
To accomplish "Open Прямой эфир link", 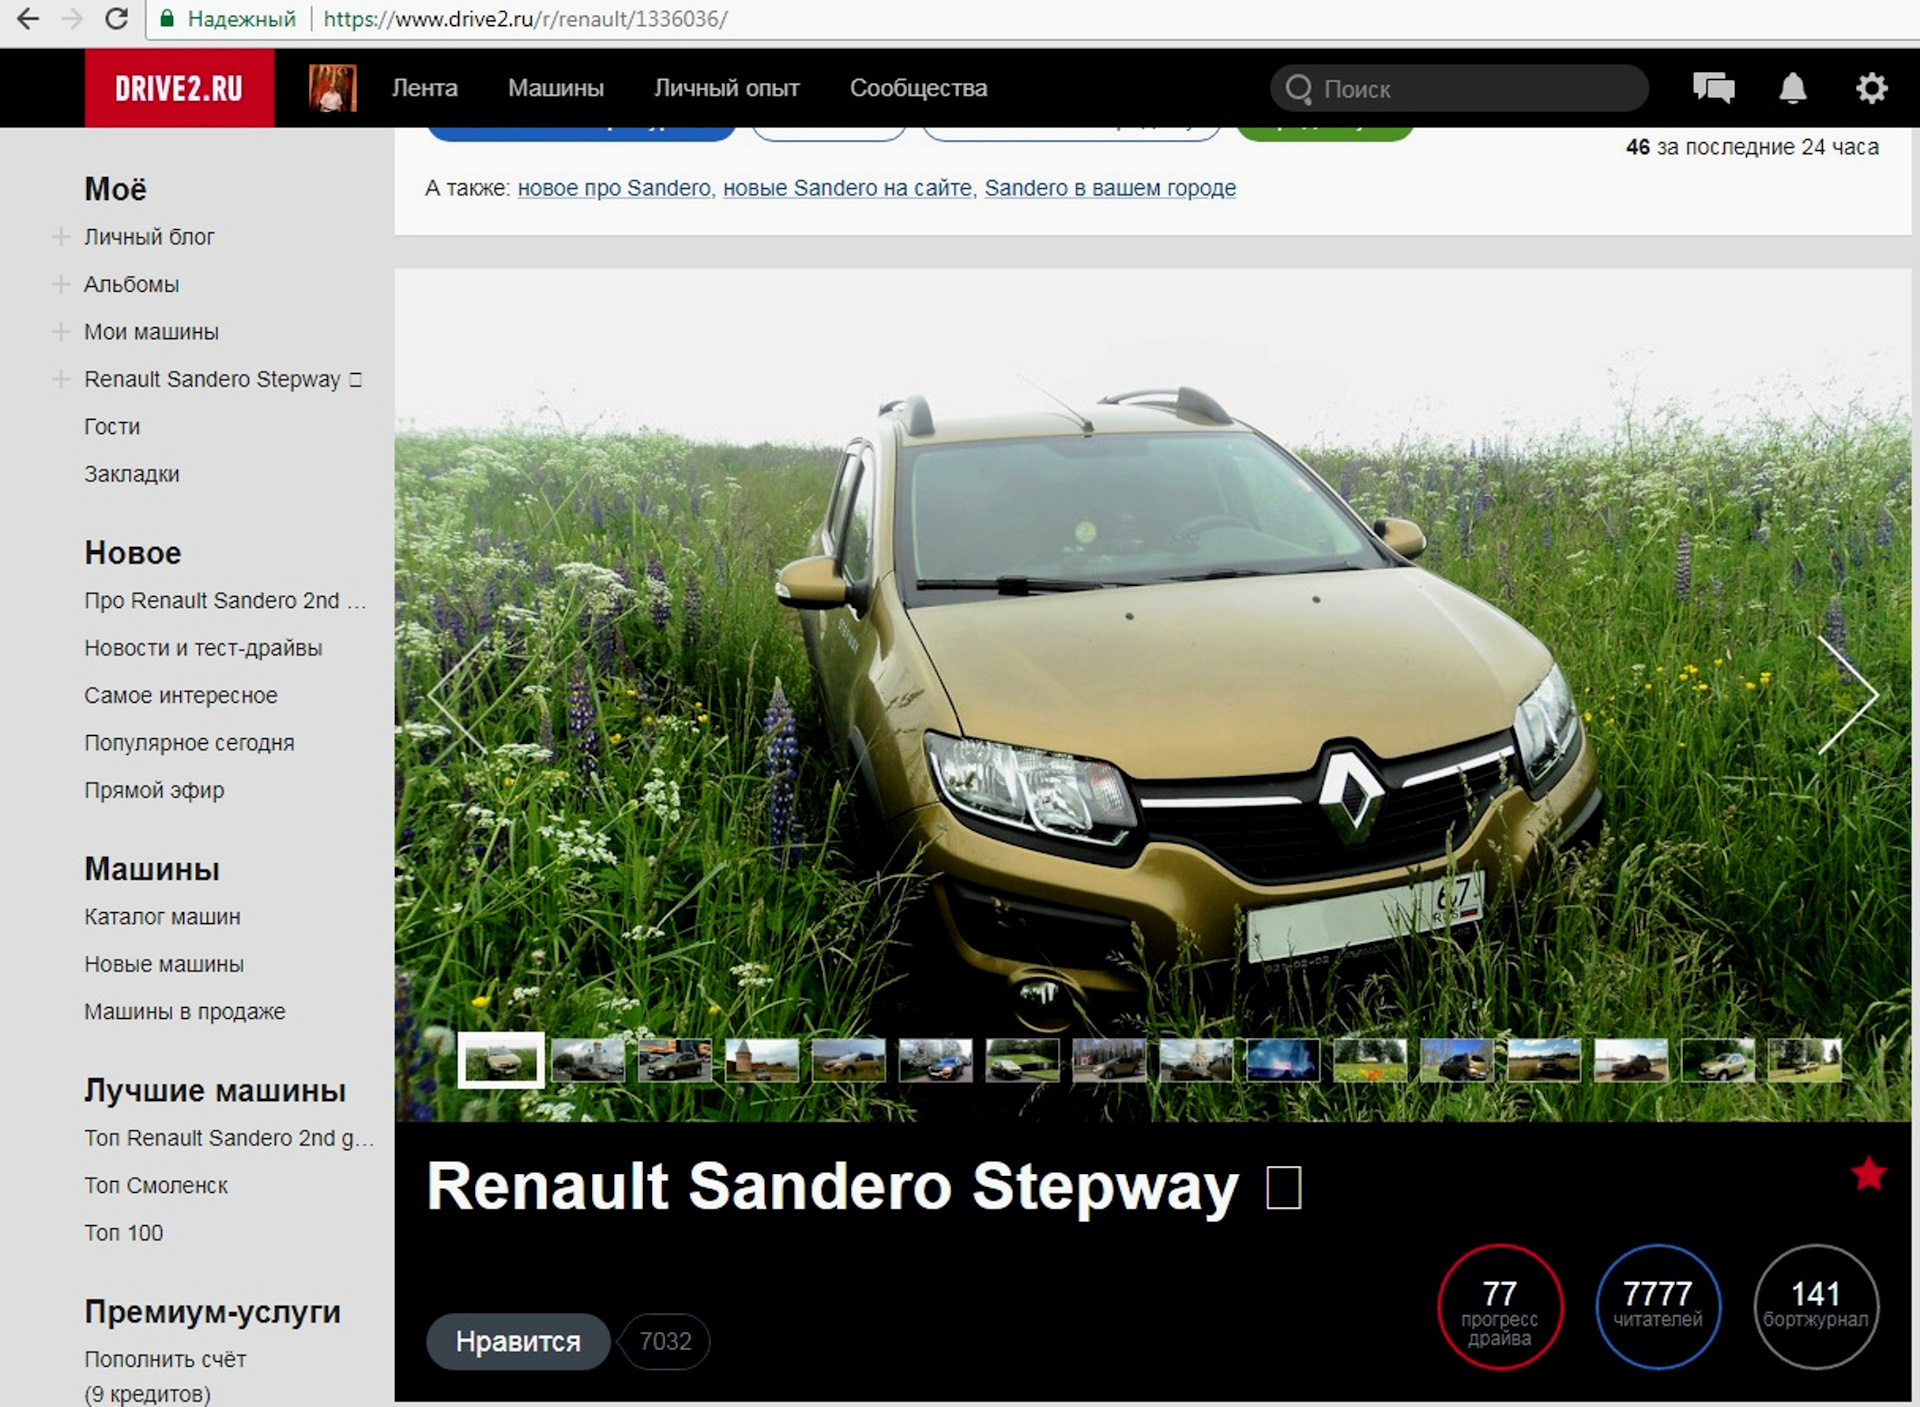I will point(154,790).
